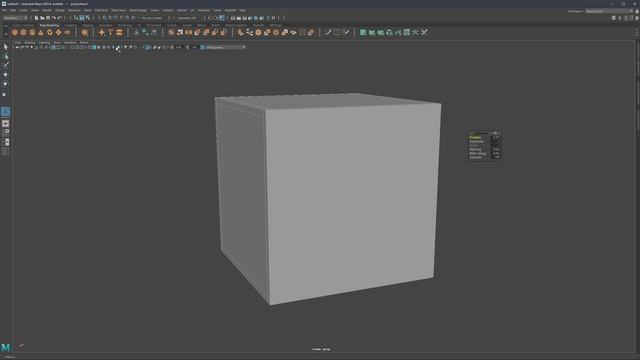Viewport: 640px width, 360px height.
Task: Click the workspace lock icon at top right
Action: pyautogui.click(x=637, y=11)
